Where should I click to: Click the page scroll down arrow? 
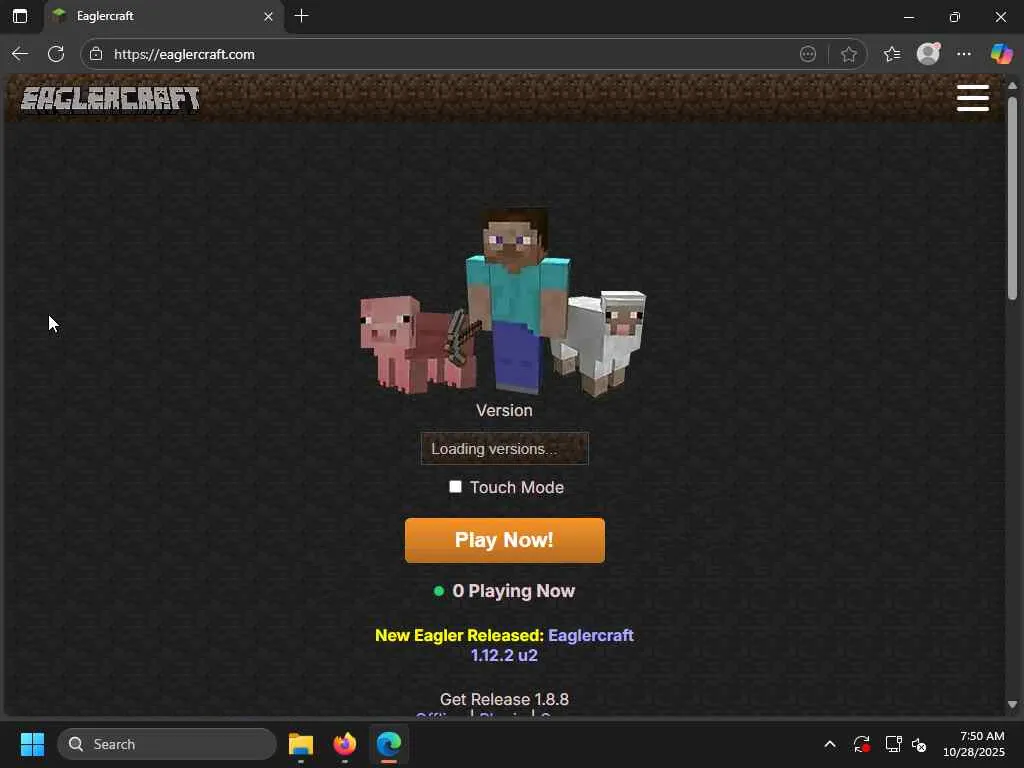pyautogui.click(x=1012, y=704)
